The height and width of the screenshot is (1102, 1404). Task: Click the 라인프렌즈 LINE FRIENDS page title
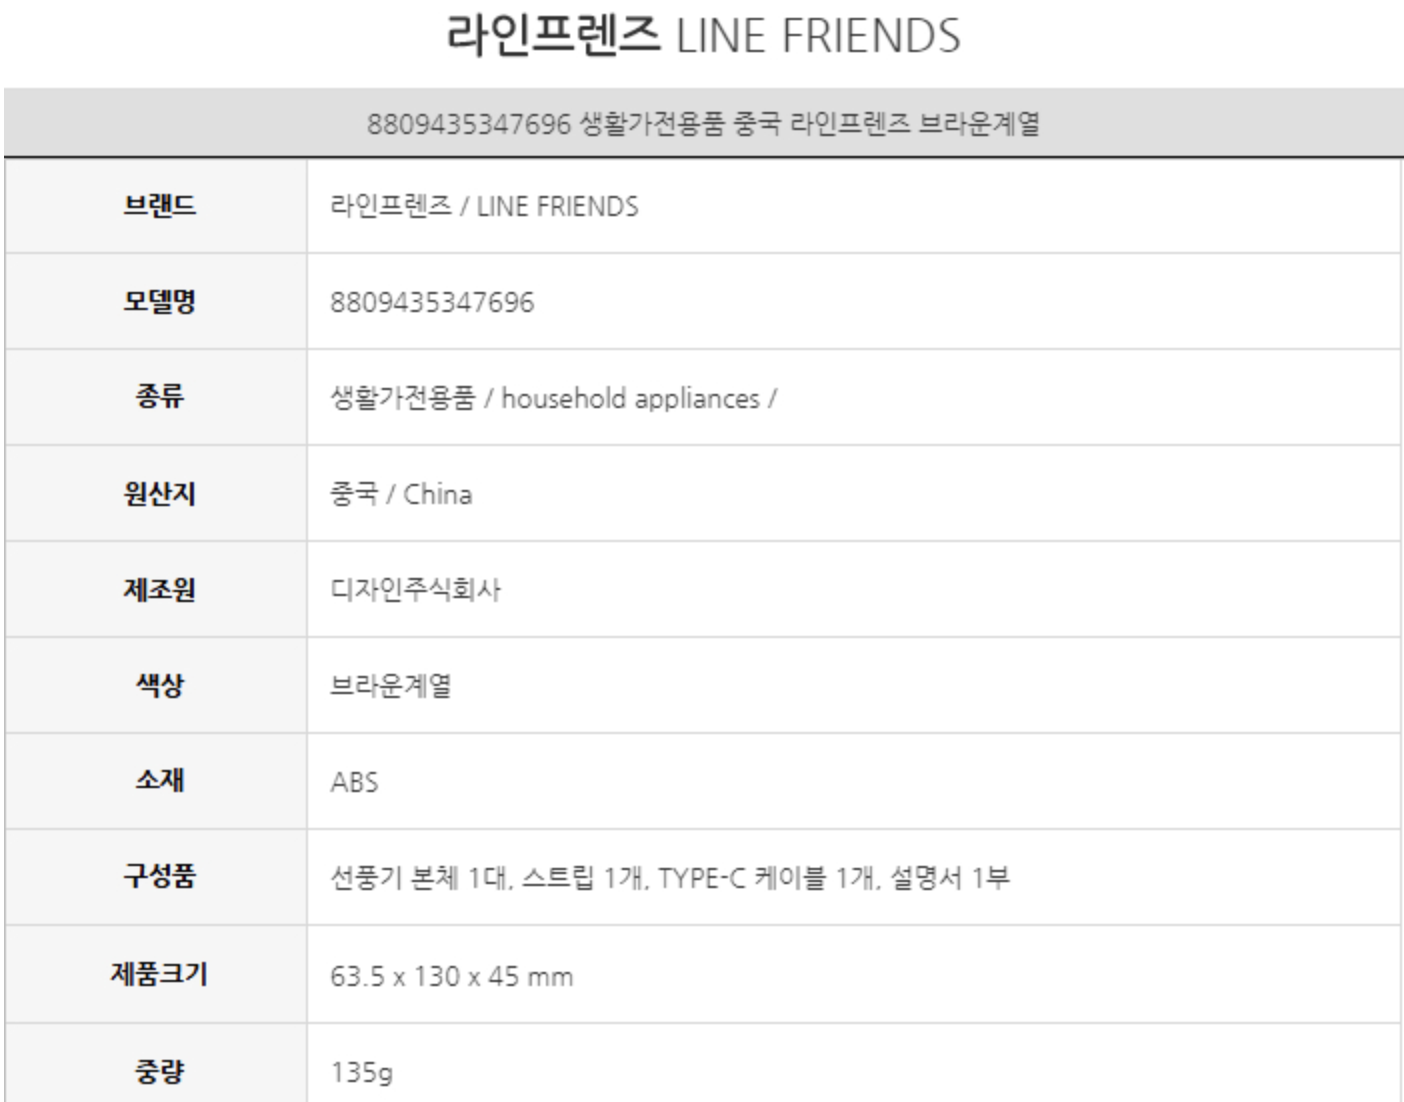click(702, 36)
